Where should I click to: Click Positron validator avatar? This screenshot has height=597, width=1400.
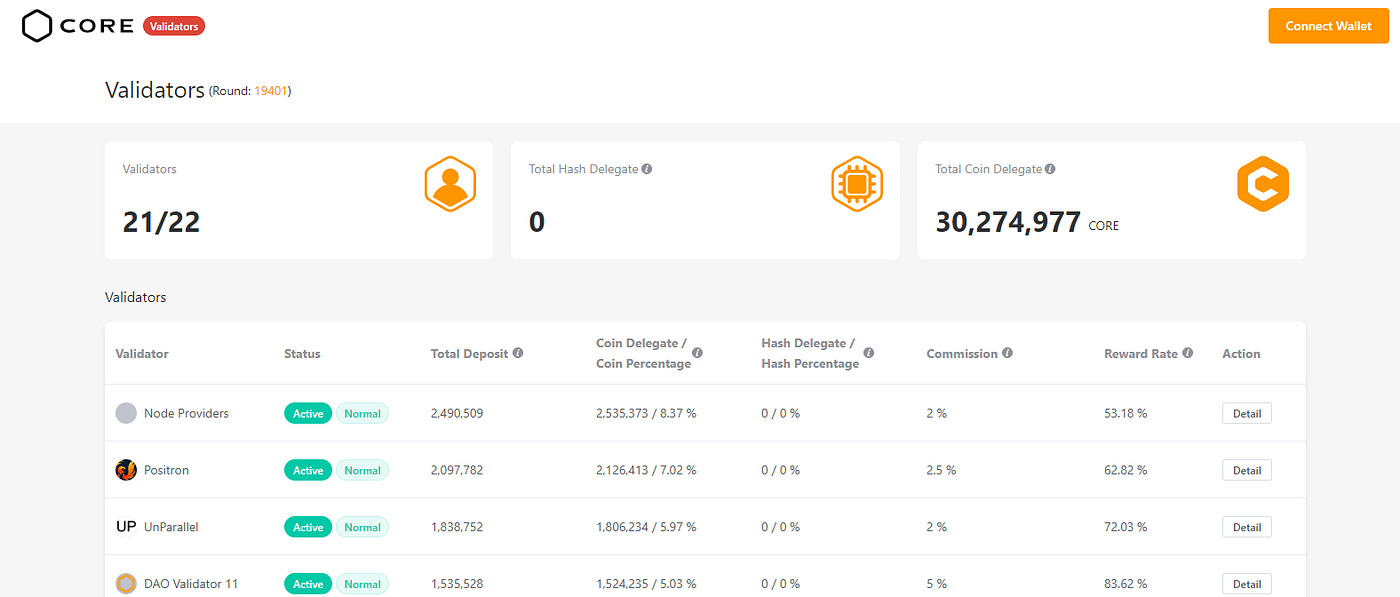[126, 470]
